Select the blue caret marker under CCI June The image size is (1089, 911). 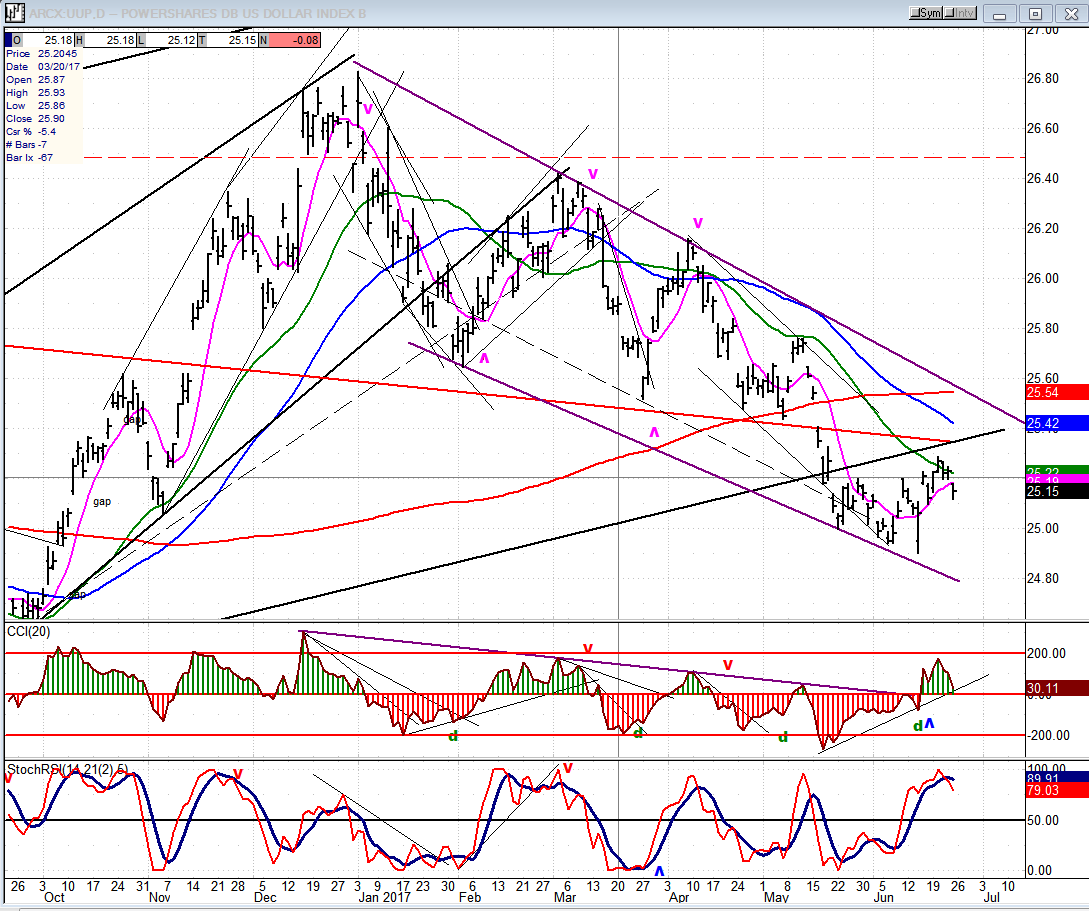(x=930, y=724)
